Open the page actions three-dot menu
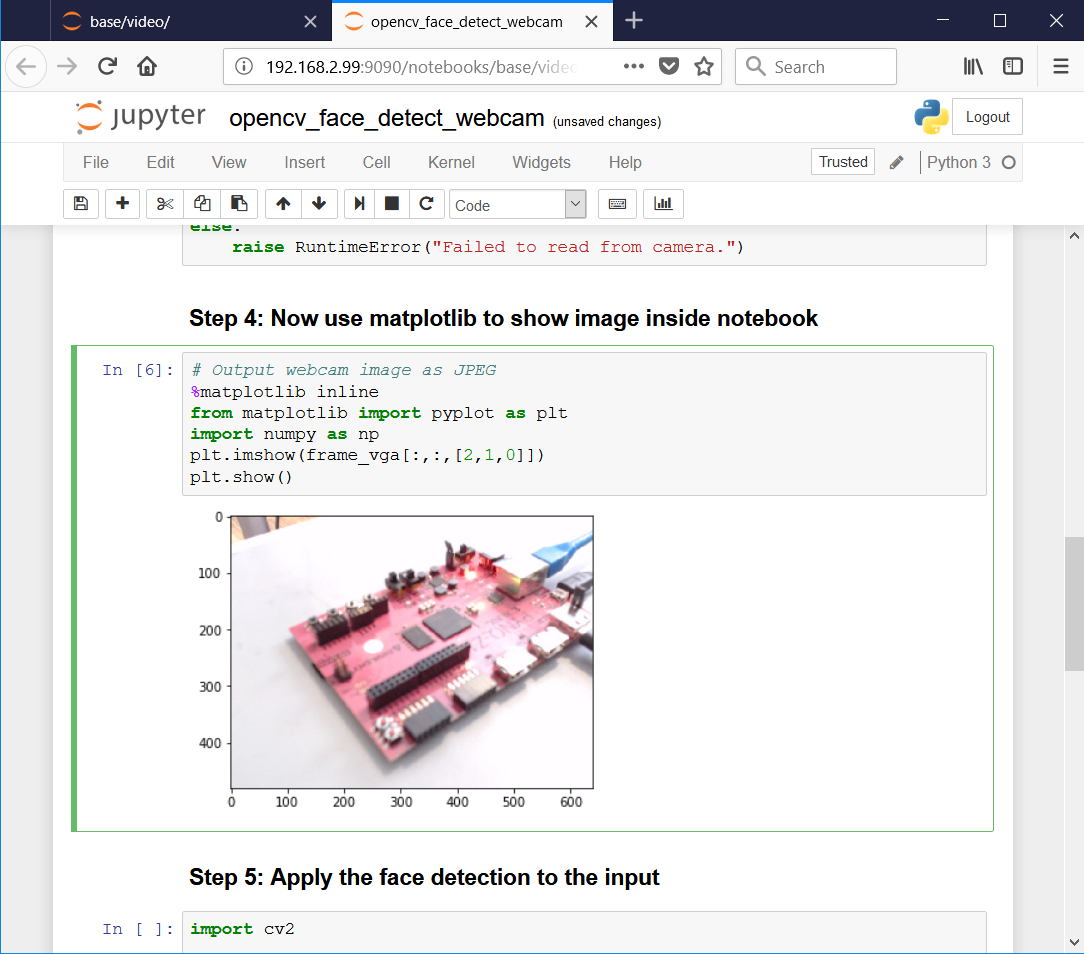The width and height of the screenshot is (1084, 954). click(633, 66)
